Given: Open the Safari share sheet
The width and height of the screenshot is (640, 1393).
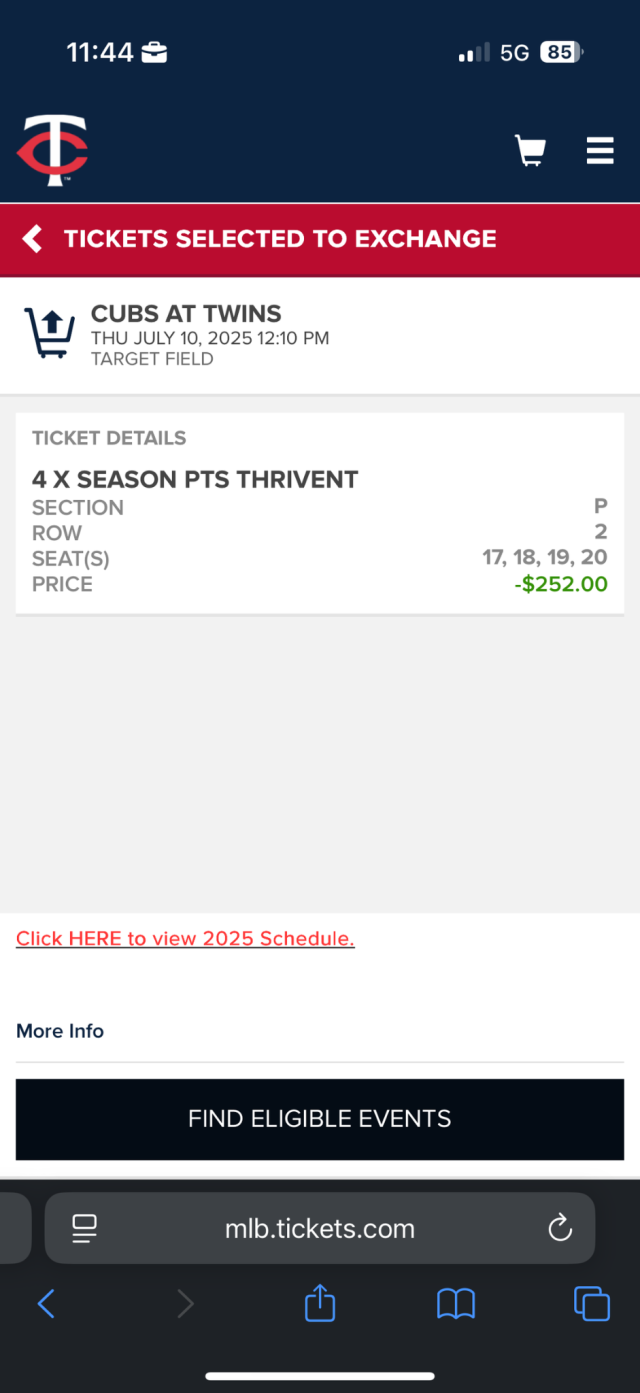Looking at the screenshot, I should tap(320, 1303).
